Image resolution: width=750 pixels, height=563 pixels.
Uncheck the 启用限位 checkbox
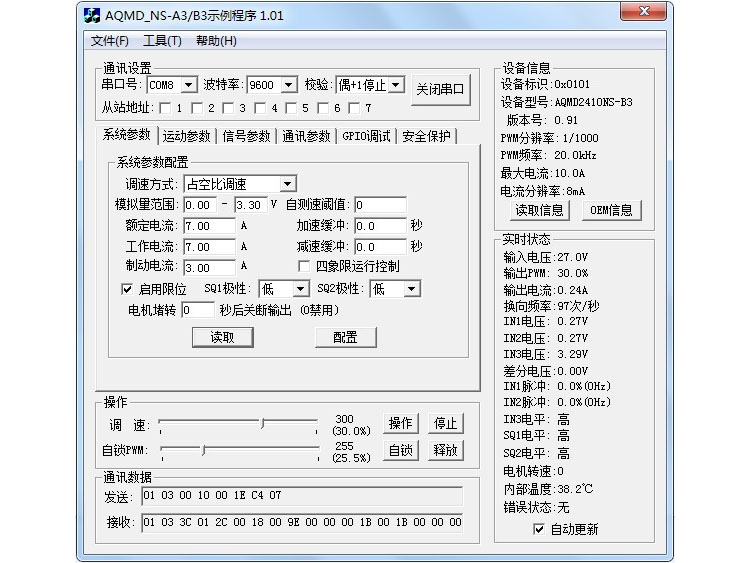[127, 289]
